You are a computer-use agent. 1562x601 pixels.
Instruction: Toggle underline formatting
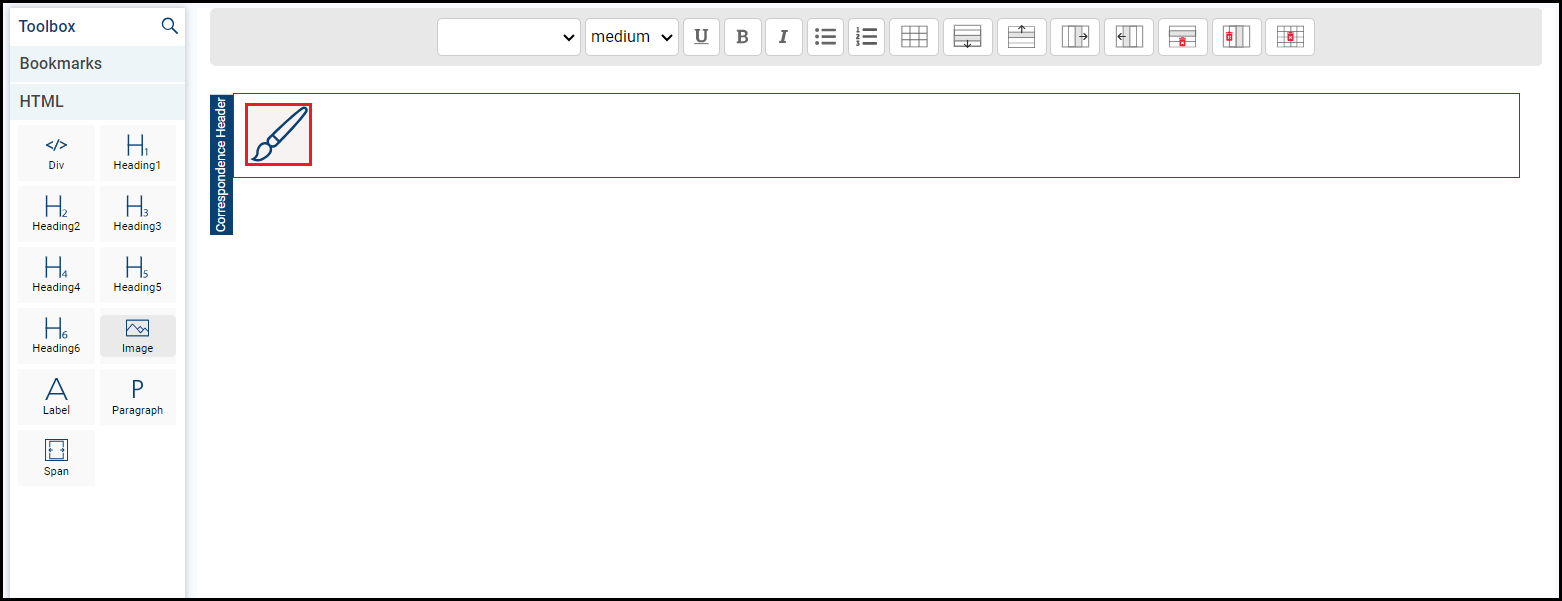(x=701, y=37)
